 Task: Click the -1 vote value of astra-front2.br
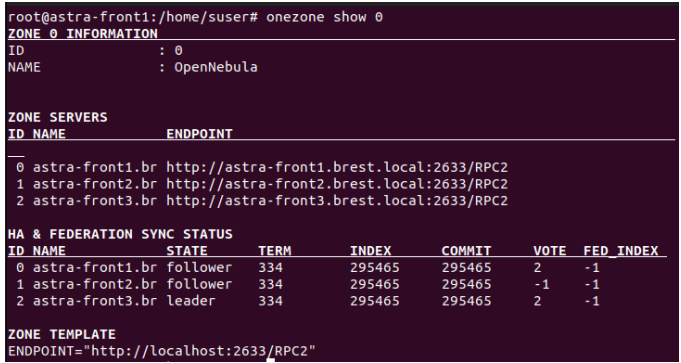pos(541,284)
